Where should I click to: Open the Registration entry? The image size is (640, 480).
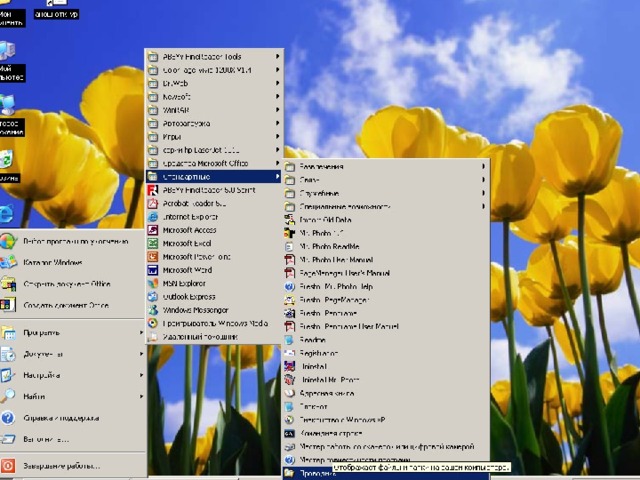point(386,353)
